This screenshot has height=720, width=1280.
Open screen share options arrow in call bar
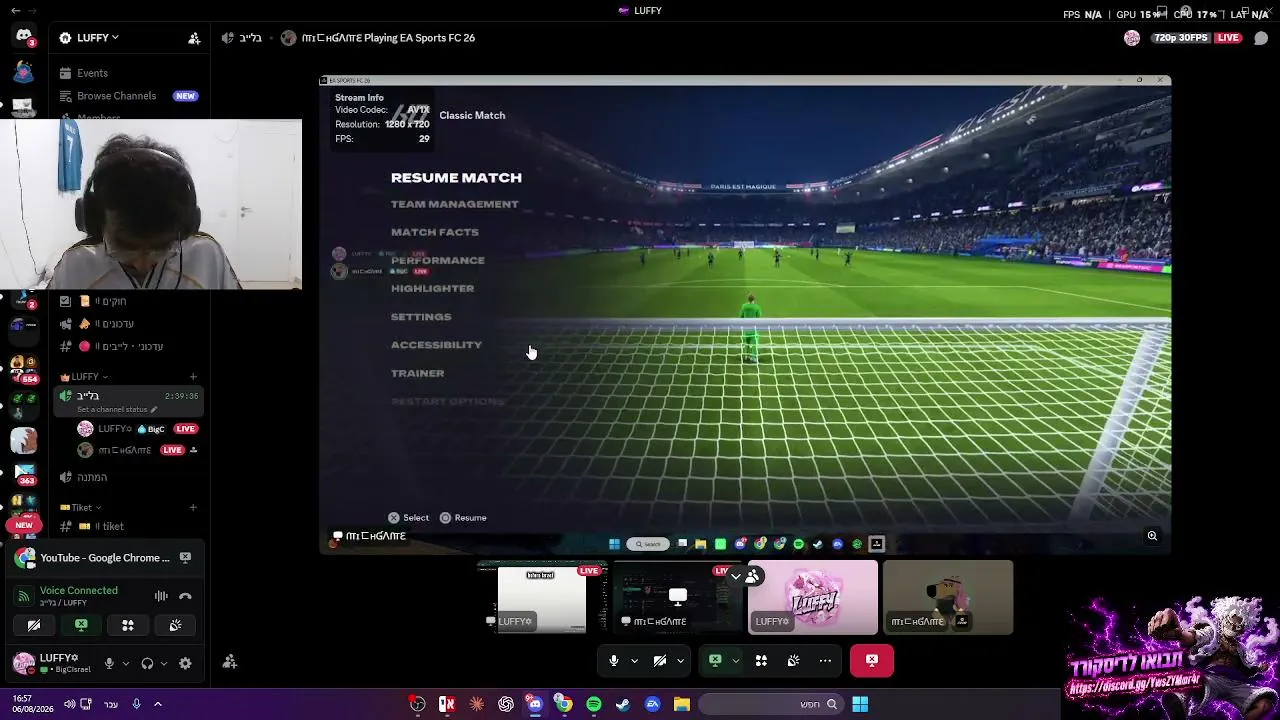point(735,661)
